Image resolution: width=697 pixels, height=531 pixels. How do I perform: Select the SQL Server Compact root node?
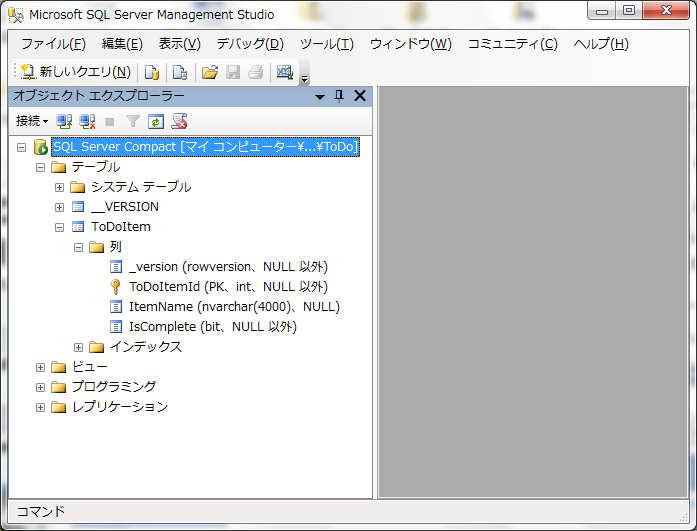pyautogui.click(x=205, y=147)
